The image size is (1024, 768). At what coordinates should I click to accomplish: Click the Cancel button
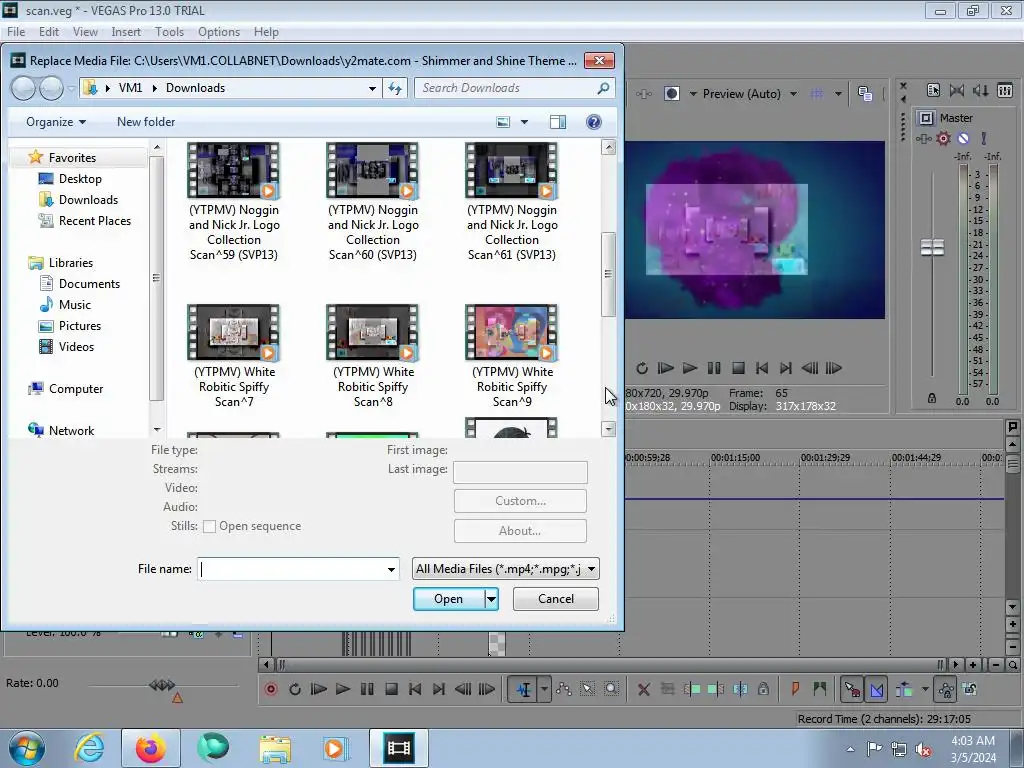pos(556,599)
